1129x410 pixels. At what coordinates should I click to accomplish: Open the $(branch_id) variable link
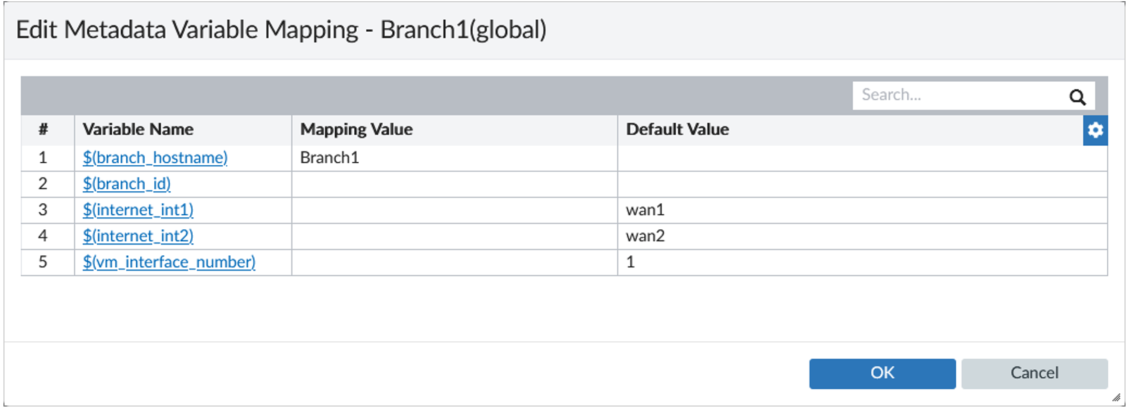click(127, 184)
